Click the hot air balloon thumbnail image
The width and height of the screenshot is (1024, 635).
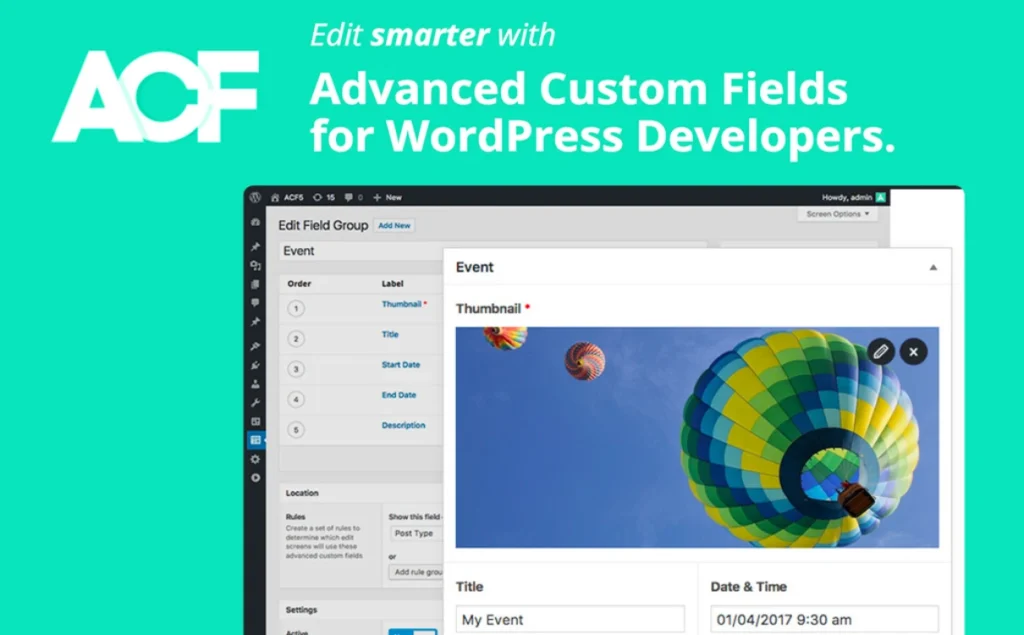(x=697, y=437)
